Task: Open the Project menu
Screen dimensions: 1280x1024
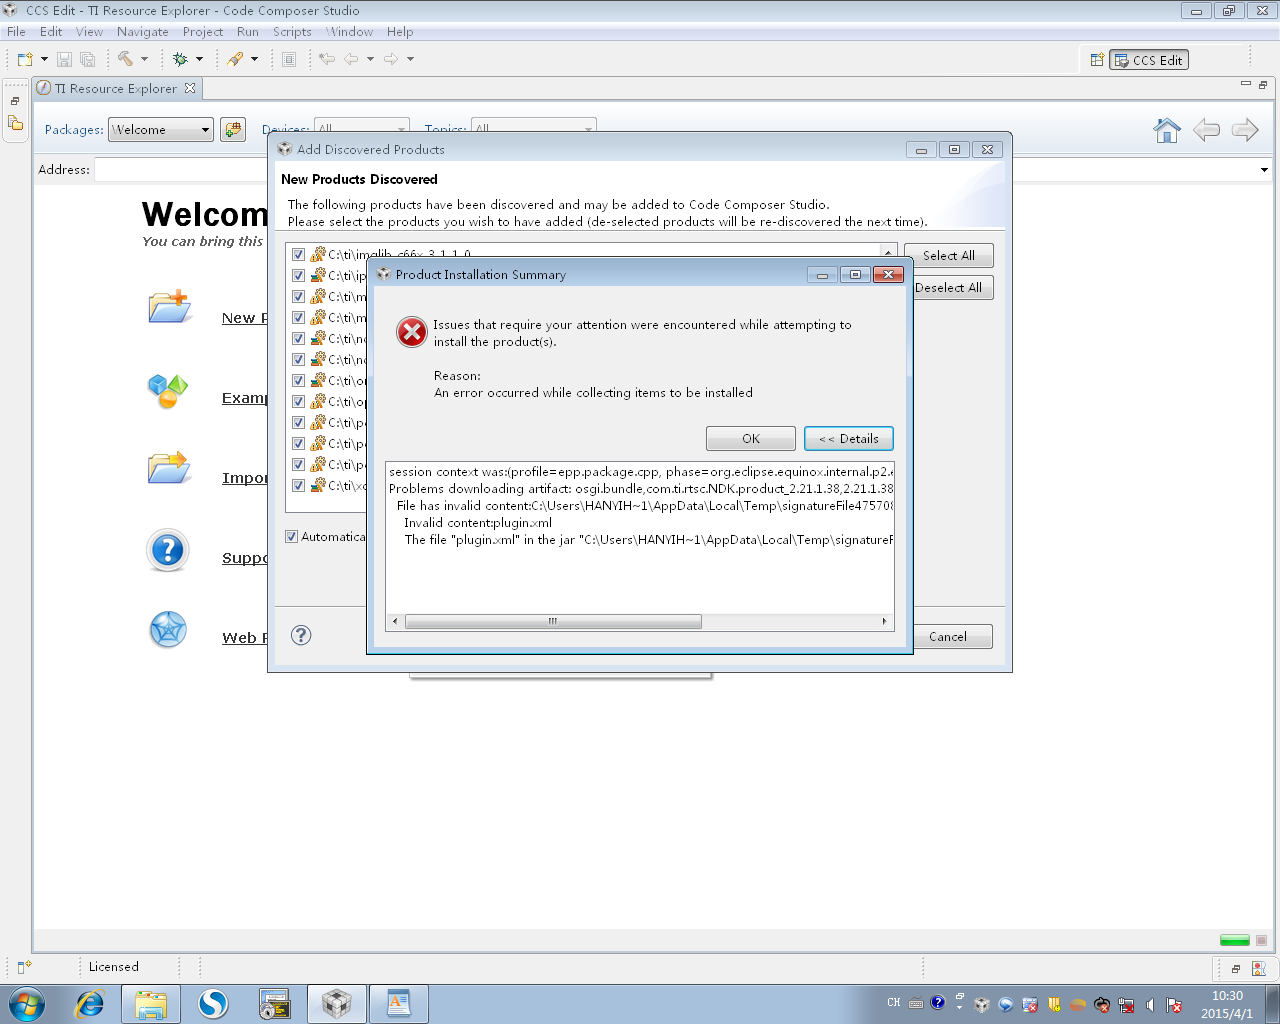Action: [x=203, y=32]
